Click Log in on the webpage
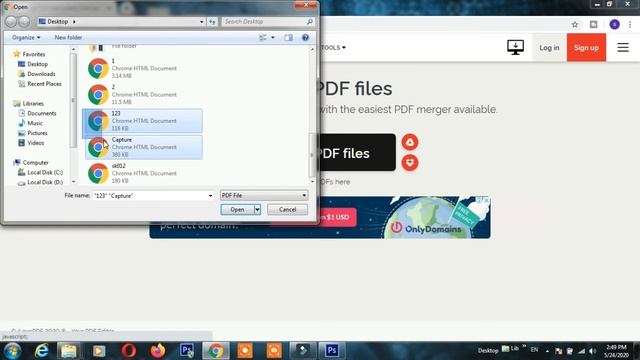 549,48
